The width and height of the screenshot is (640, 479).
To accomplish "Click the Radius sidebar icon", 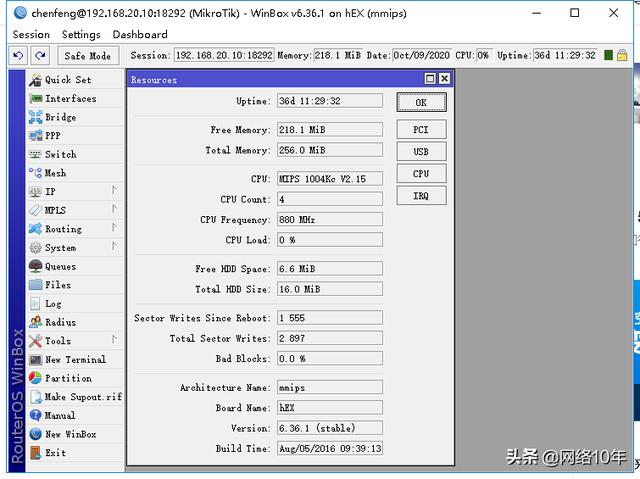I will (36, 323).
